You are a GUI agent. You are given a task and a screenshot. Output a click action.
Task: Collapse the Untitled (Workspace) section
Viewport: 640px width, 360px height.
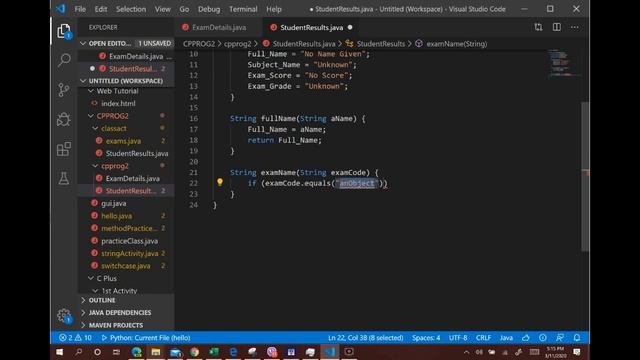pos(83,81)
